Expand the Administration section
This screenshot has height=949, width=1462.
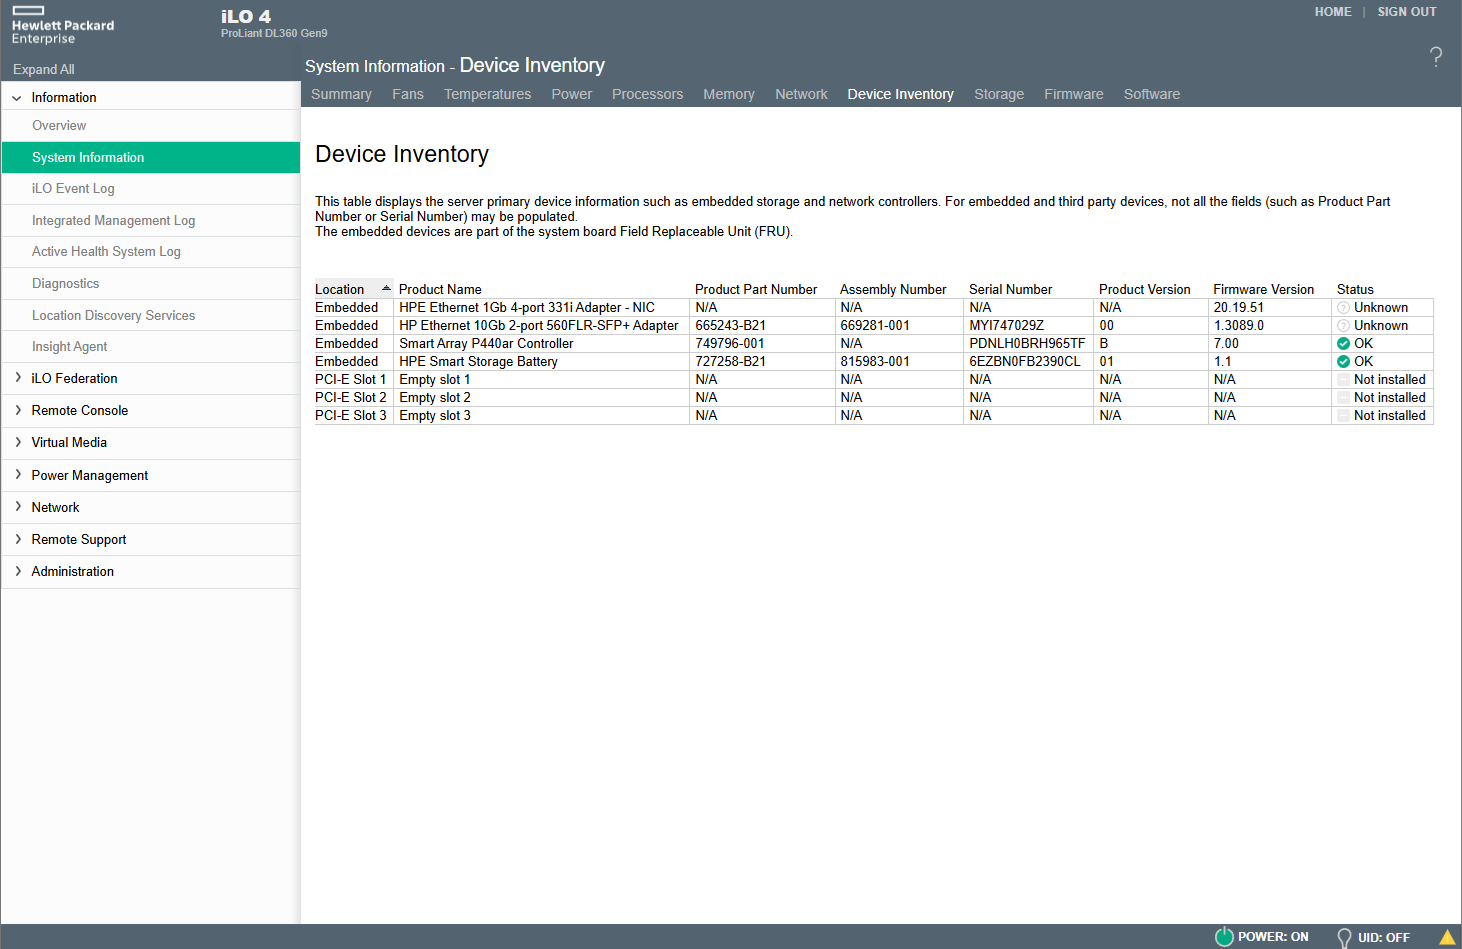pyautogui.click(x=18, y=571)
